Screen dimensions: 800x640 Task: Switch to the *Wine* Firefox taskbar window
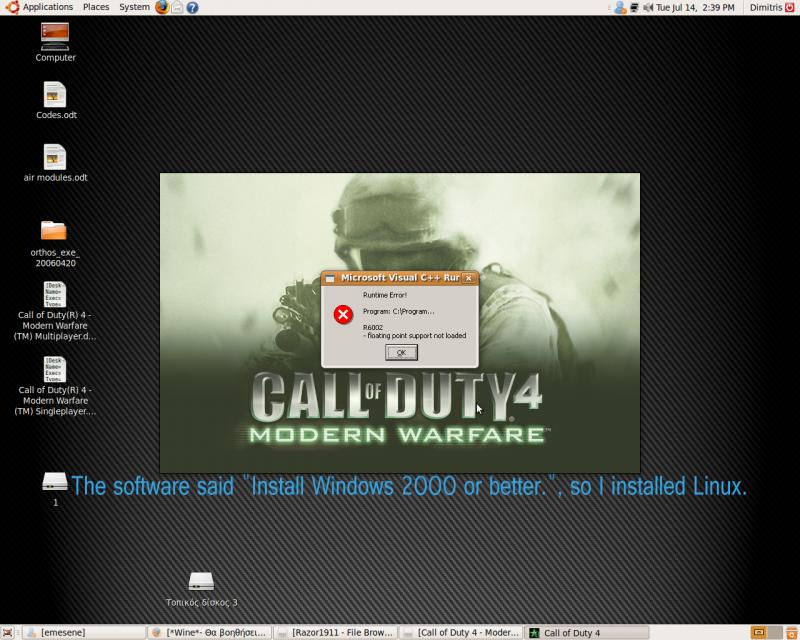pyautogui.click(x=210, y=633)
